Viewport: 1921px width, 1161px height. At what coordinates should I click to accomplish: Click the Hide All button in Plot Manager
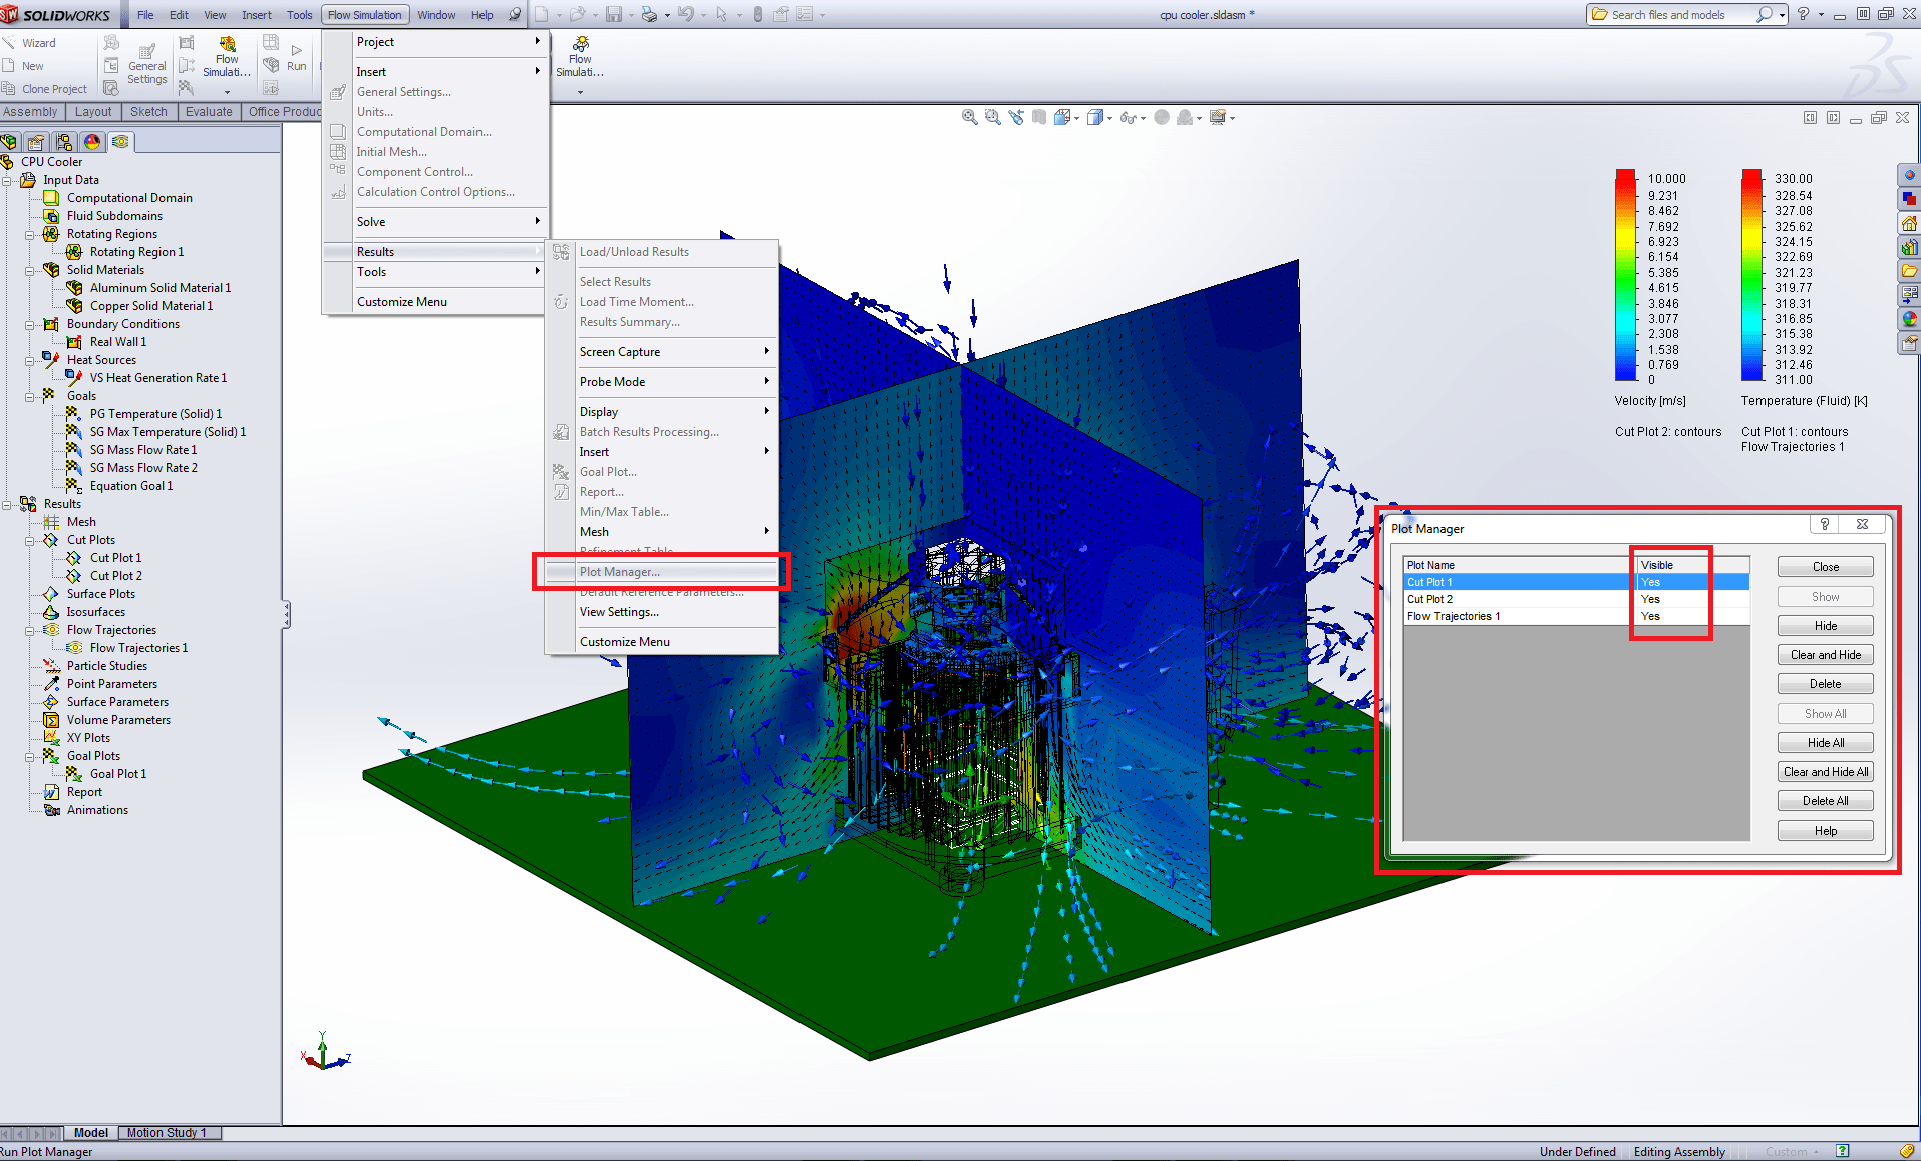point(1825,742)
